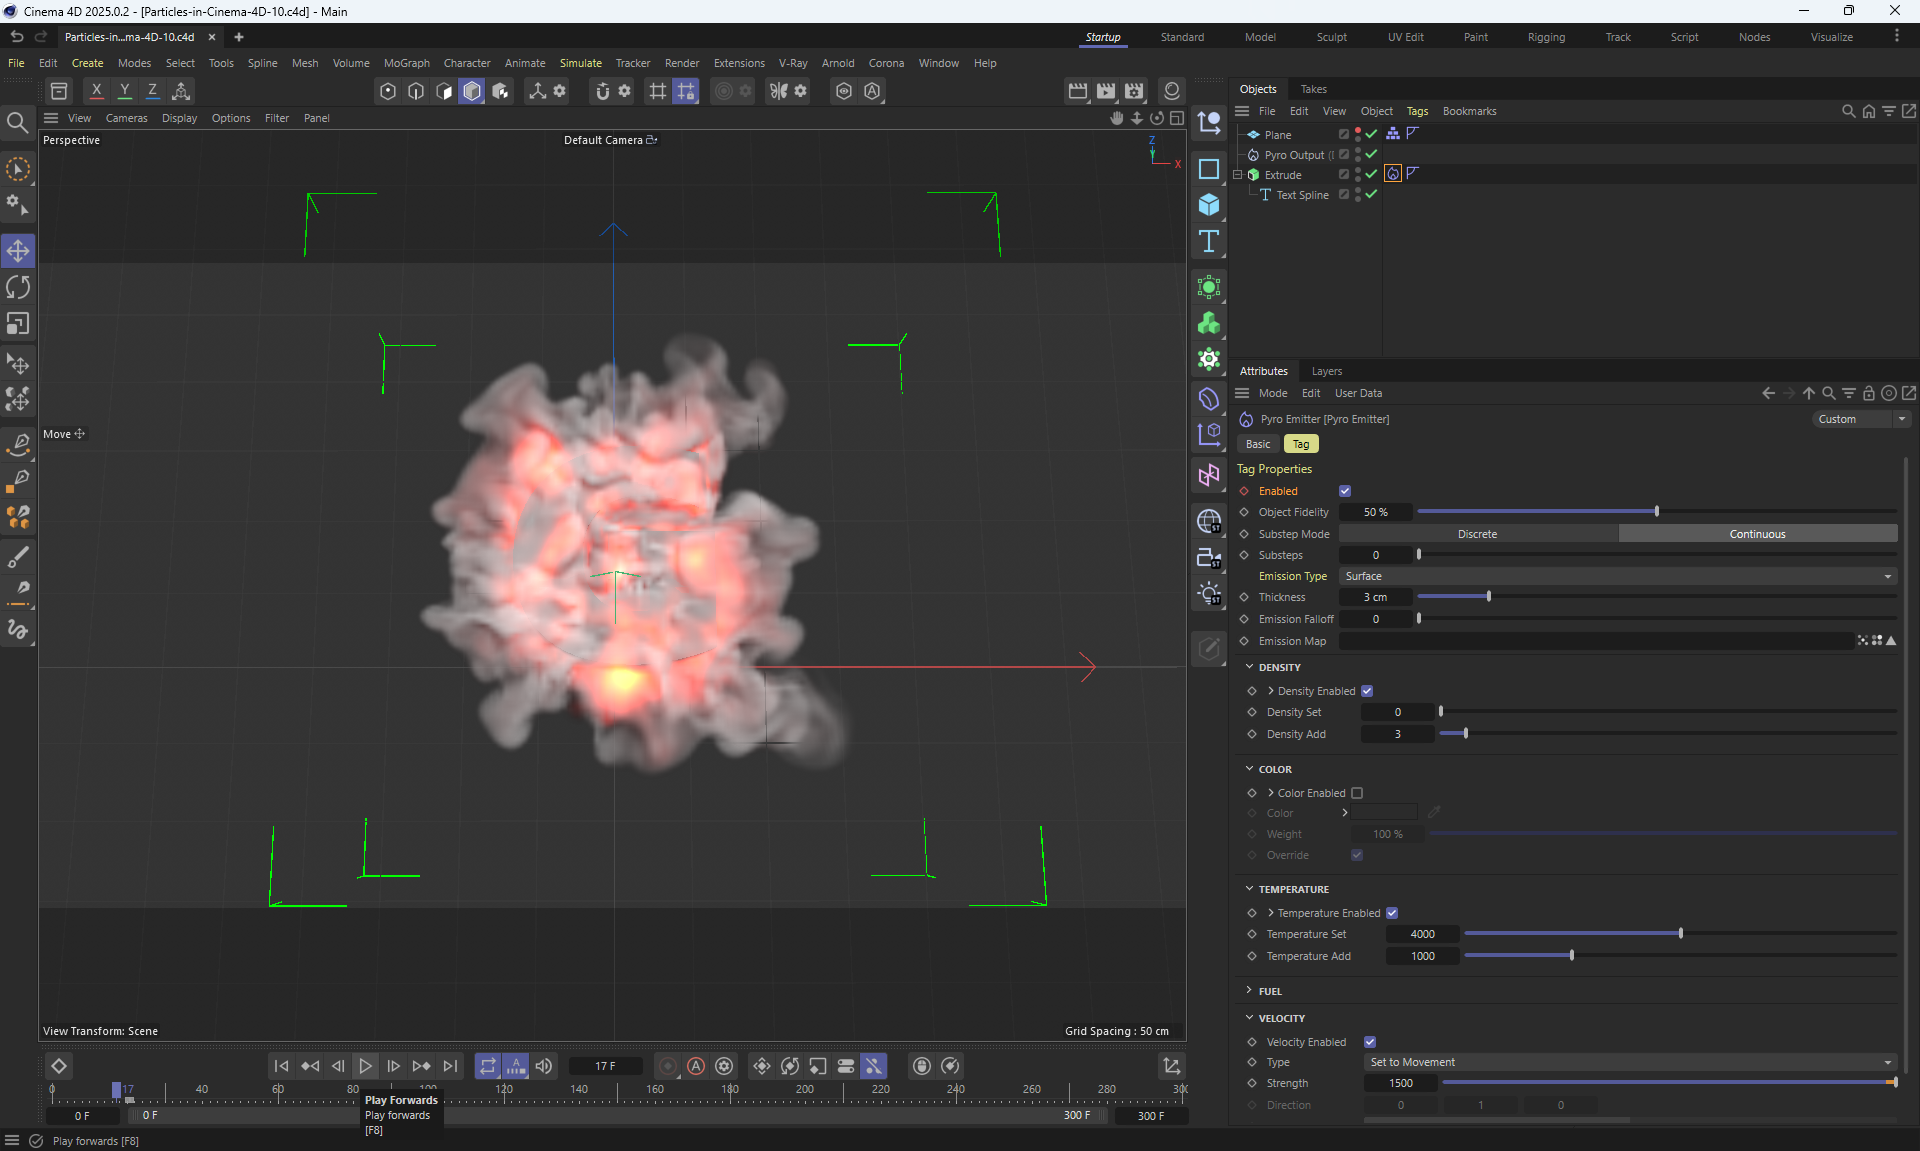Select the Rotate tool
1920x1151 pixels.
click(x=18, y=288)
